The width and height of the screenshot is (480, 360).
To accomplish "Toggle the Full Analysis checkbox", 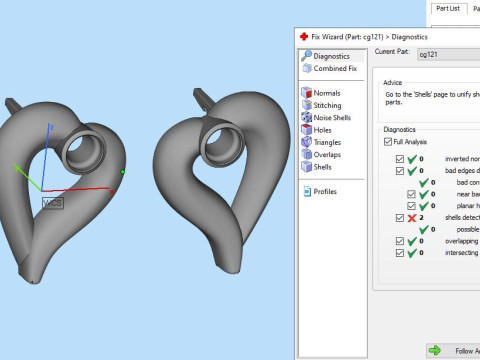I will click(388, 142).
